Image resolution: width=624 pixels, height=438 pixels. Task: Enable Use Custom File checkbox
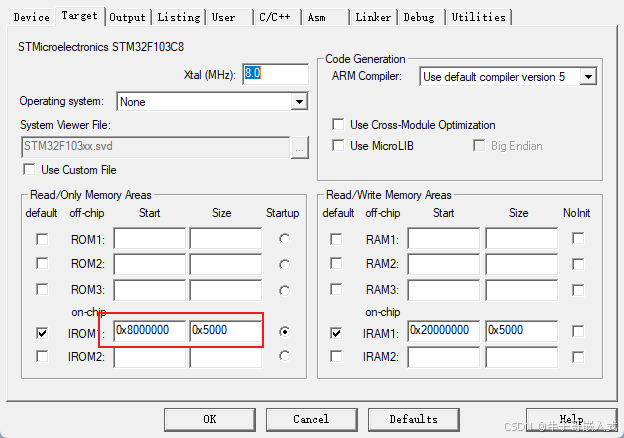[x=29, y=169]
